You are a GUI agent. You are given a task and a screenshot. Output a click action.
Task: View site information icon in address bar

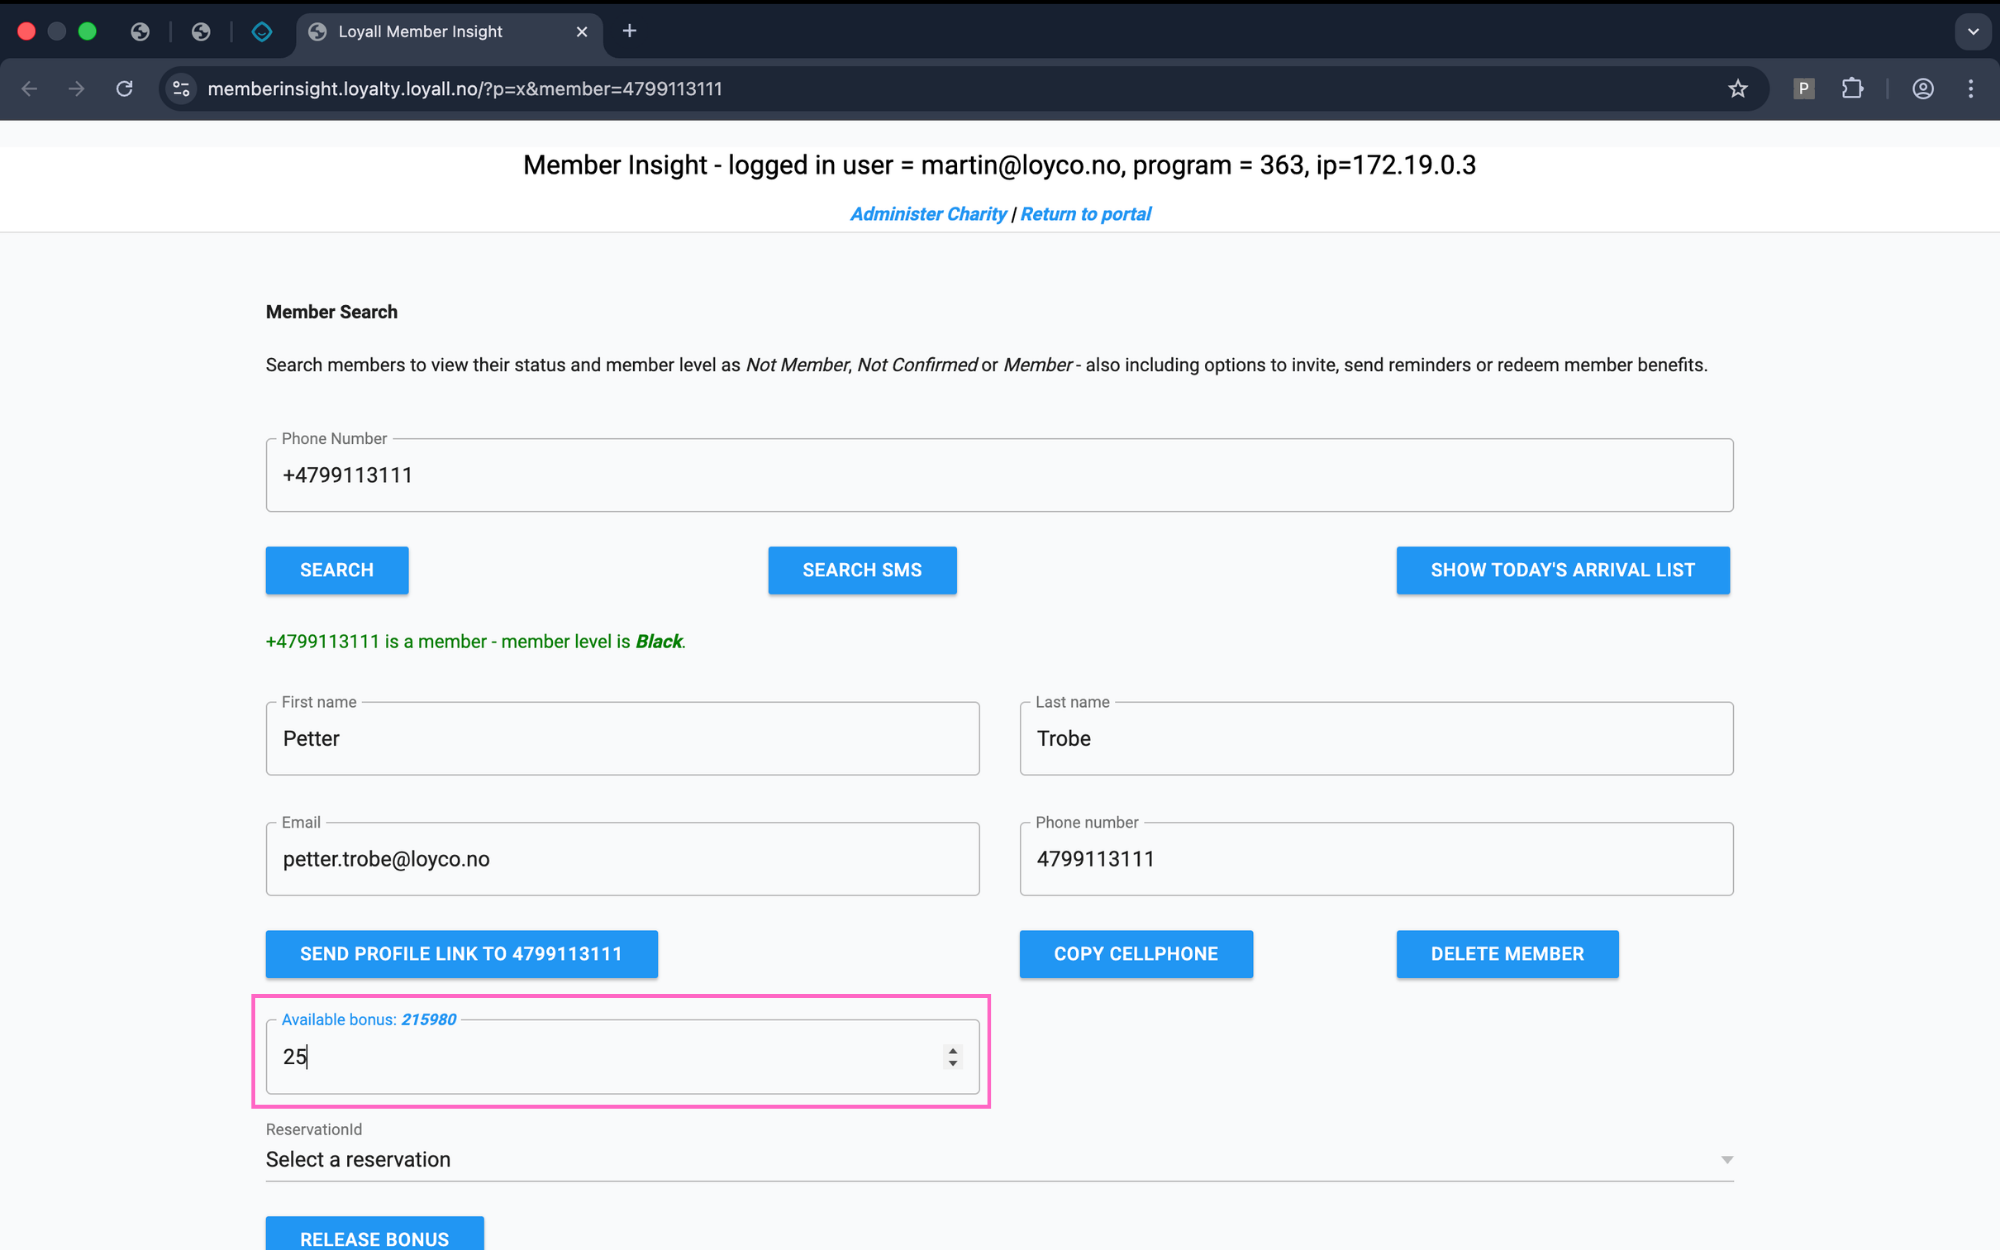tap(181, 89)
